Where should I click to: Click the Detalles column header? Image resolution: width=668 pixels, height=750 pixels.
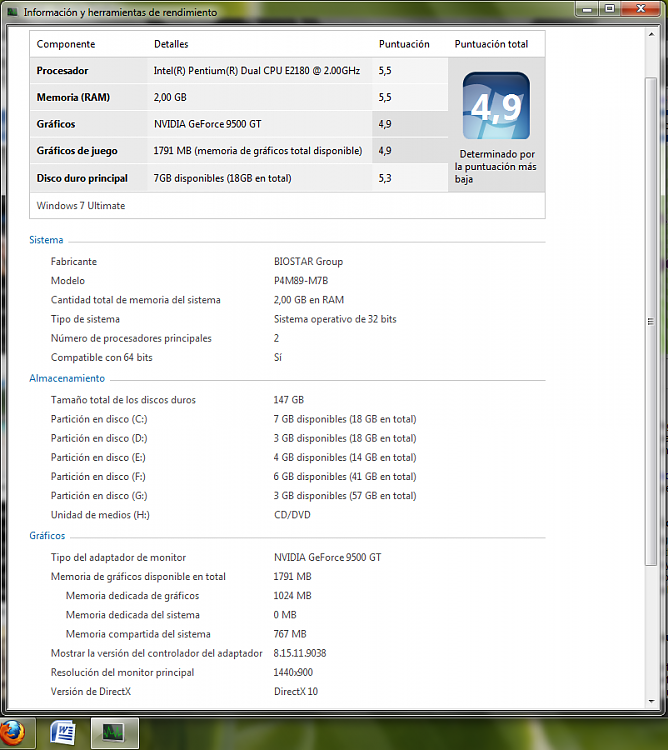[x=171, y=44]
